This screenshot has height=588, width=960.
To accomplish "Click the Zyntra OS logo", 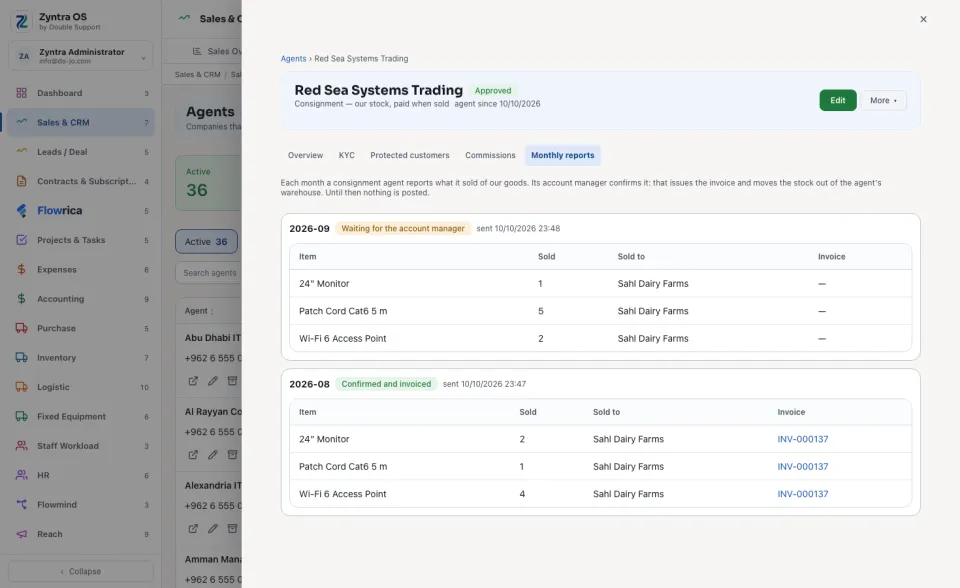I will tap(21, 21).
